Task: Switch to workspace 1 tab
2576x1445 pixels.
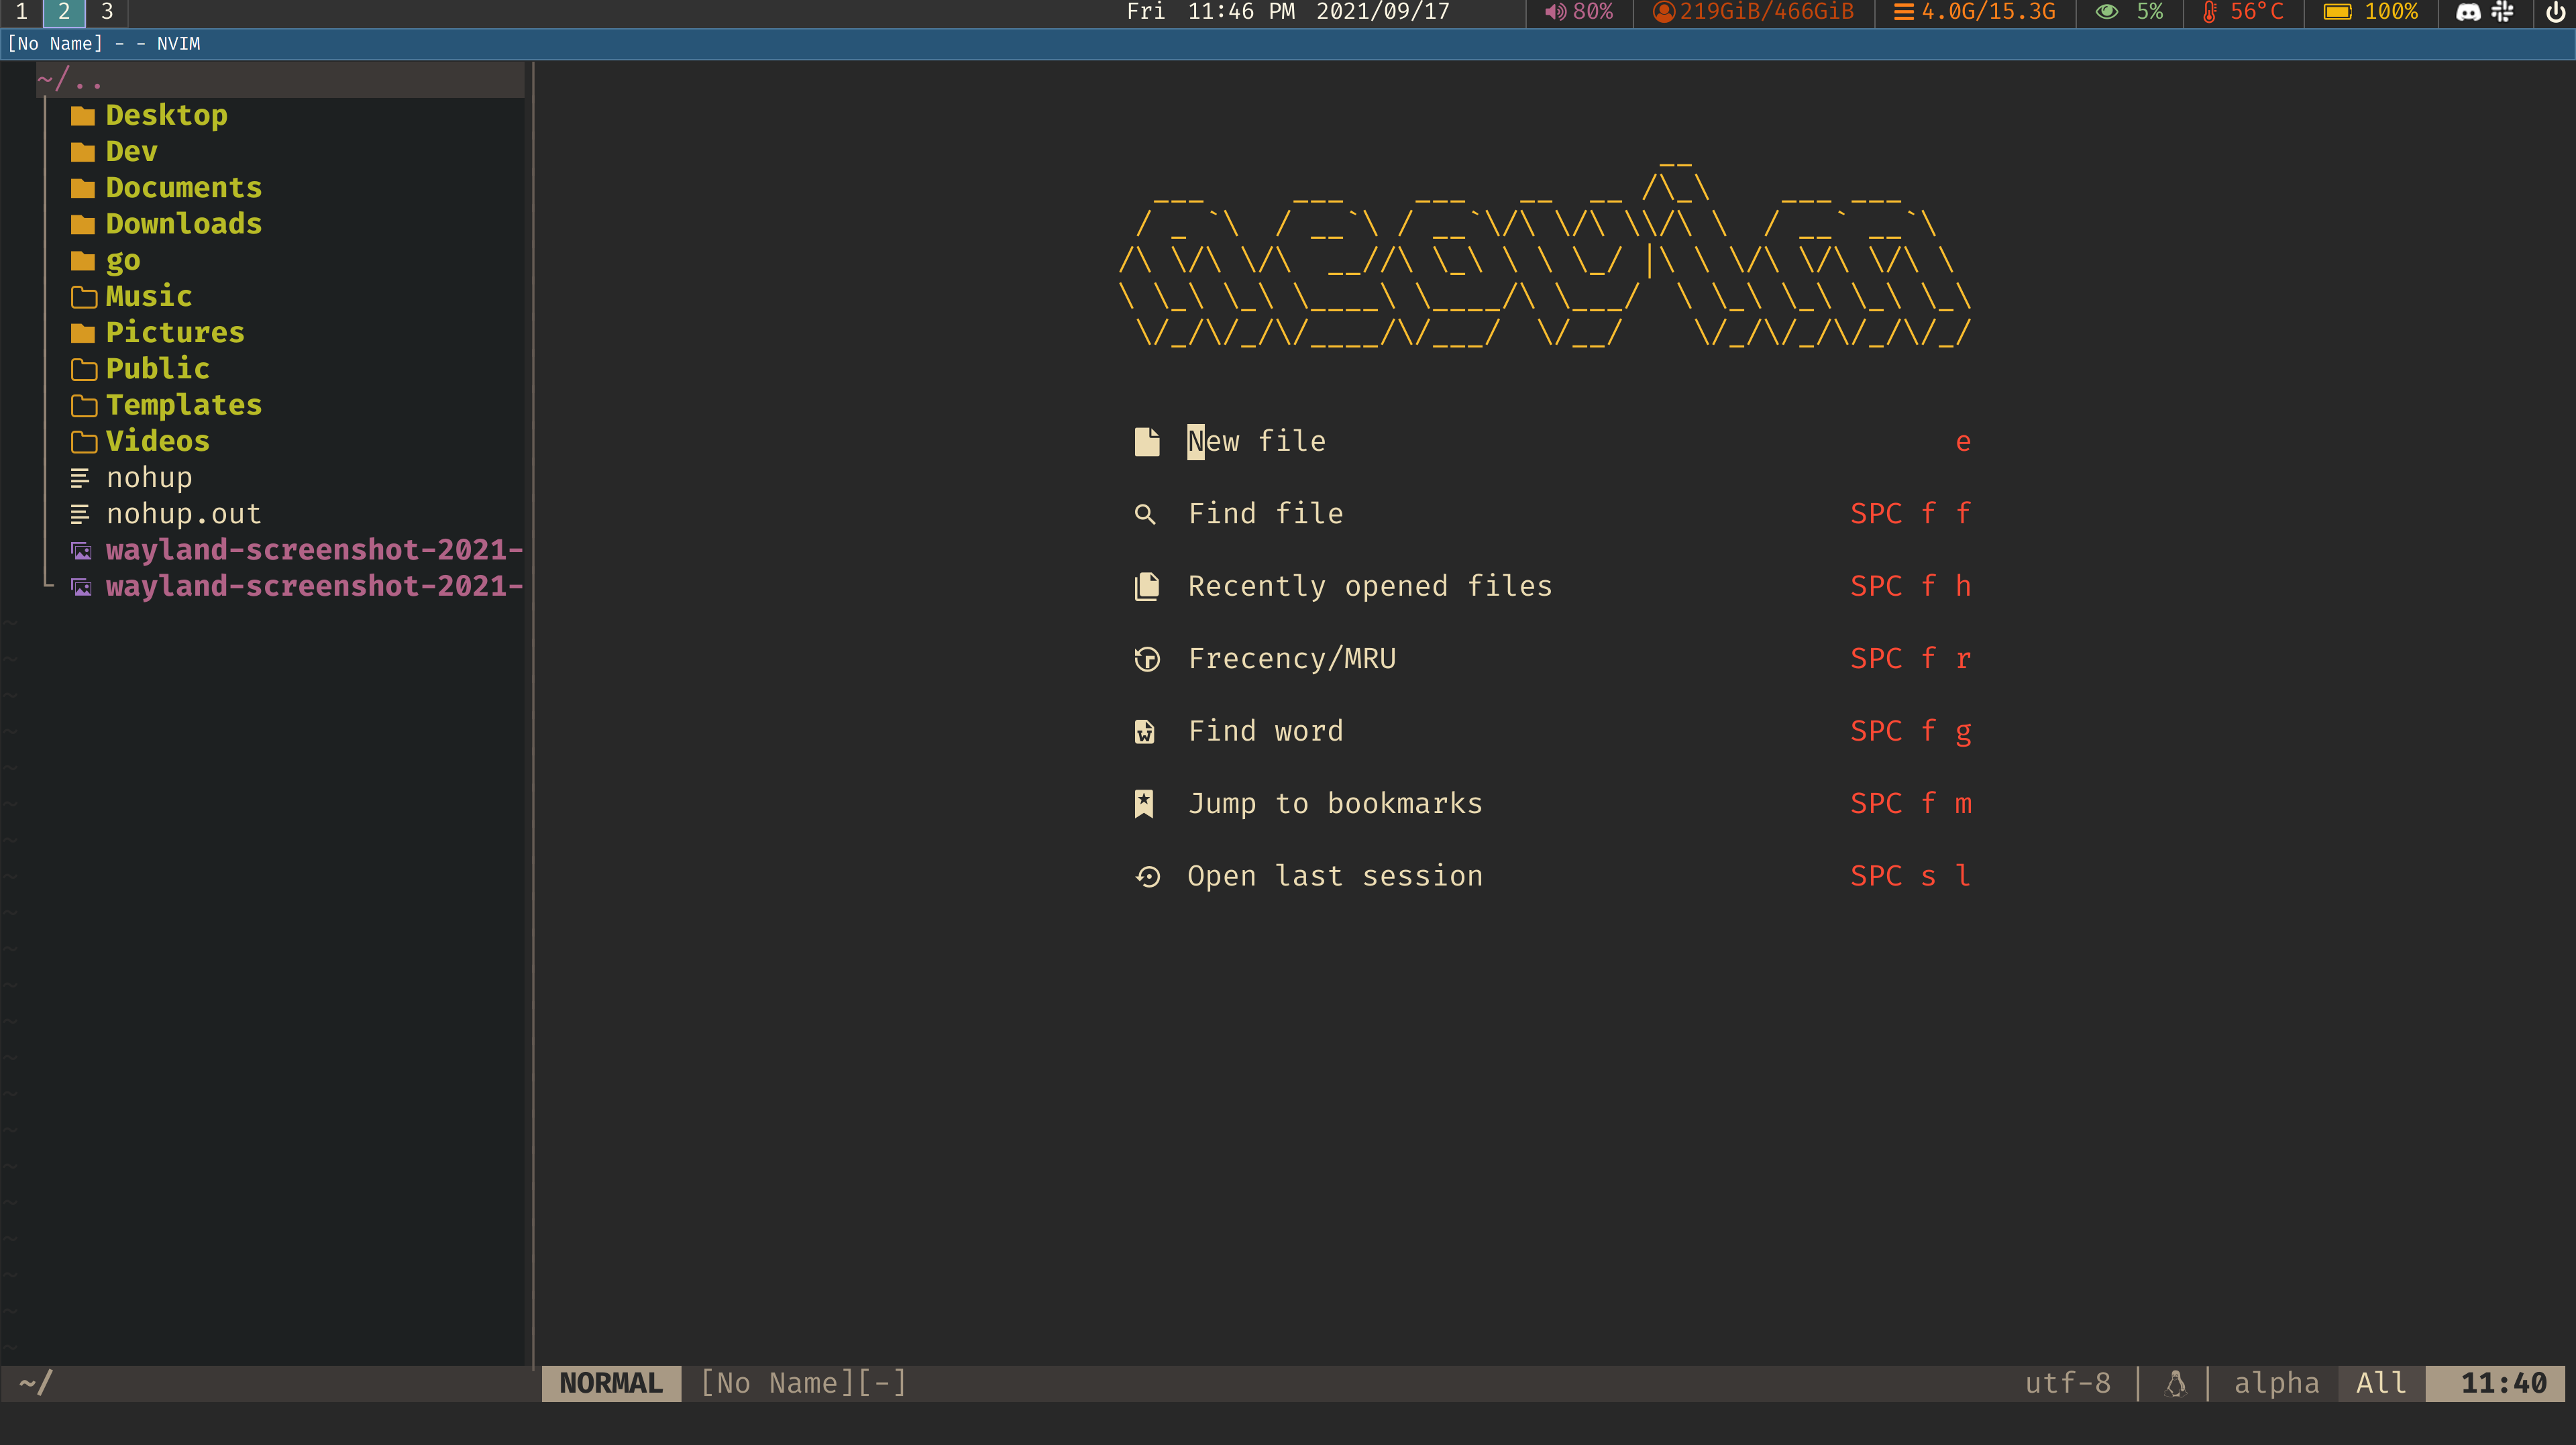Action: (21, 12)
